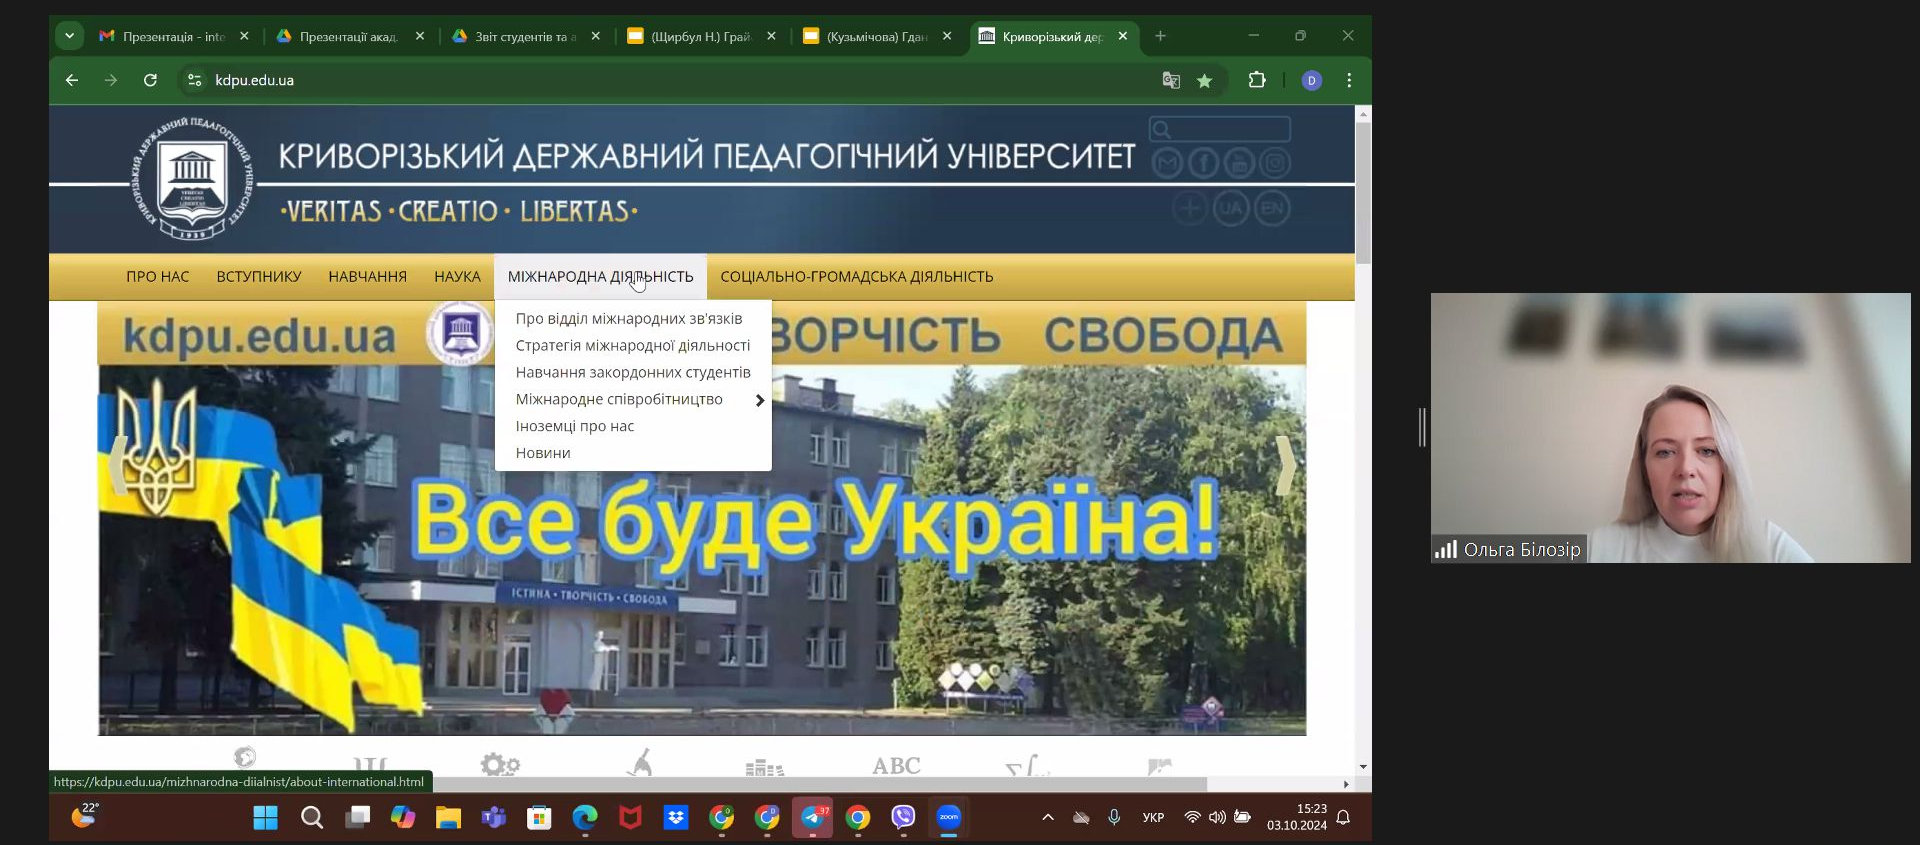Open Стратегія міжнародної діяльності link
The image size is (1920, 845).
[x=632, y=346]
